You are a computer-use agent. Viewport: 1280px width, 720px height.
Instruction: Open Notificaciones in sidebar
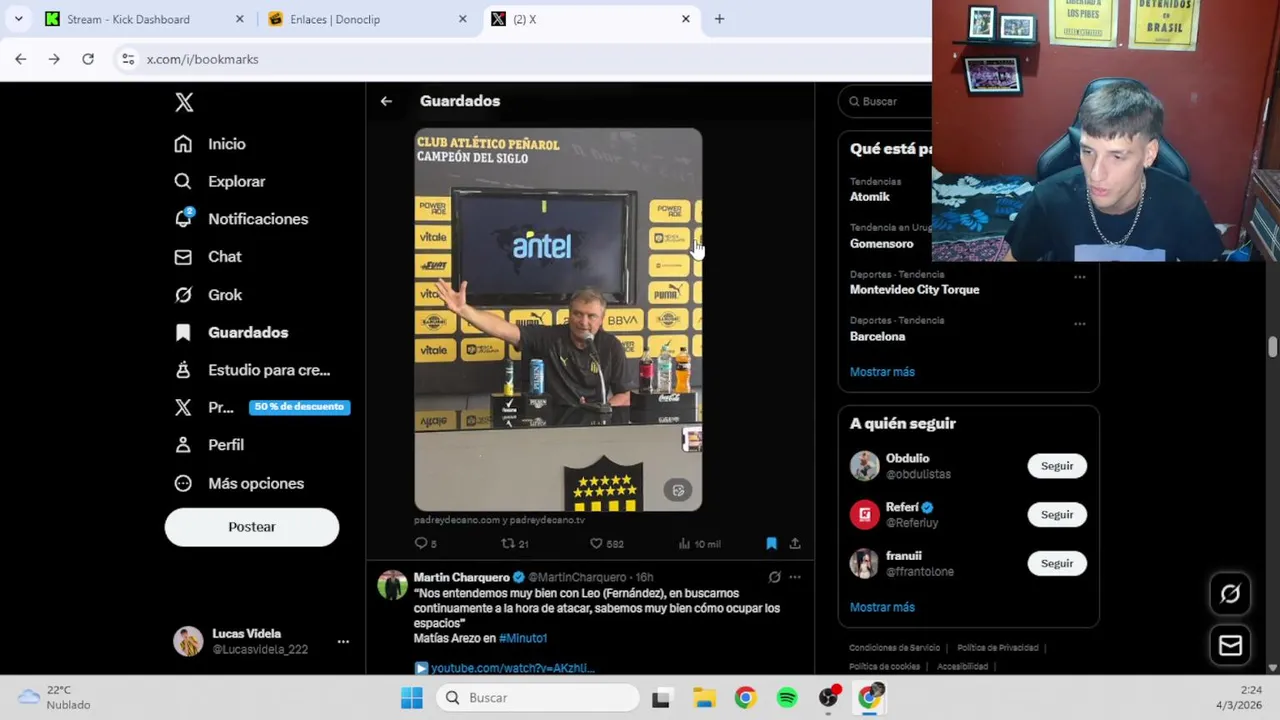241,219
